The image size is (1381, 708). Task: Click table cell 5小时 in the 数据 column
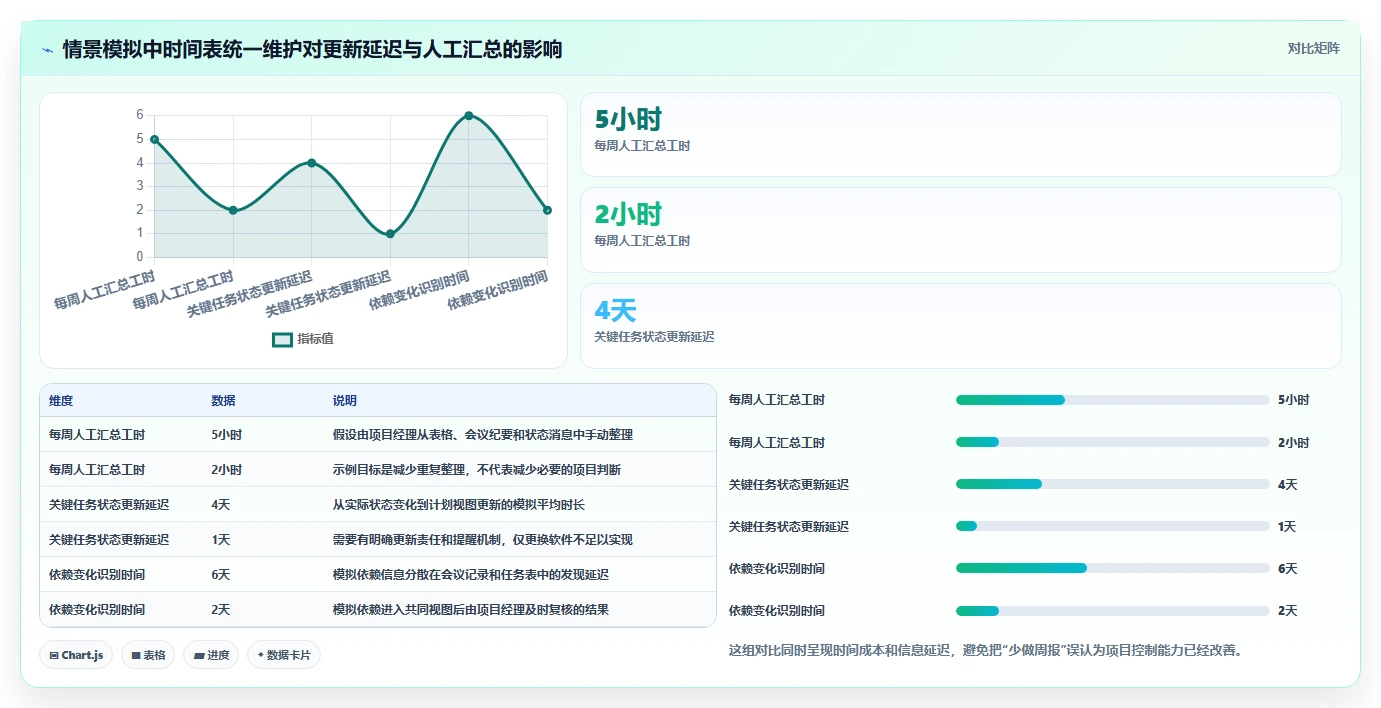click(226, 435)
